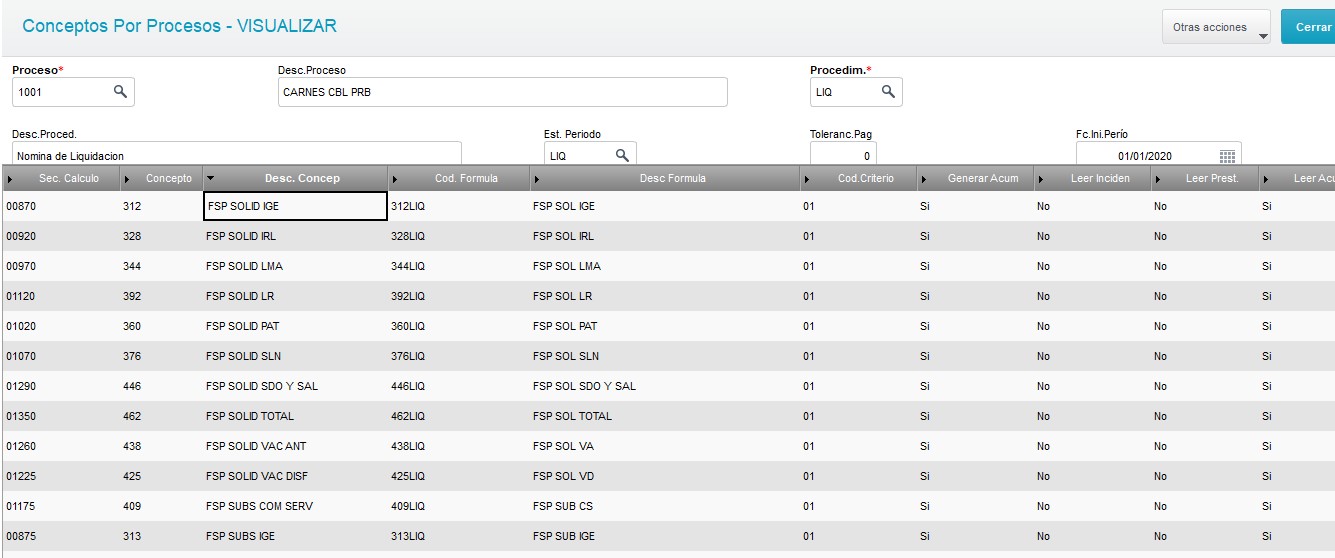Viewport: 1335px width, 558px height.
Task: Open the Fc.Ini.Perío calendar picker icon
Action: coord(1228,155)
